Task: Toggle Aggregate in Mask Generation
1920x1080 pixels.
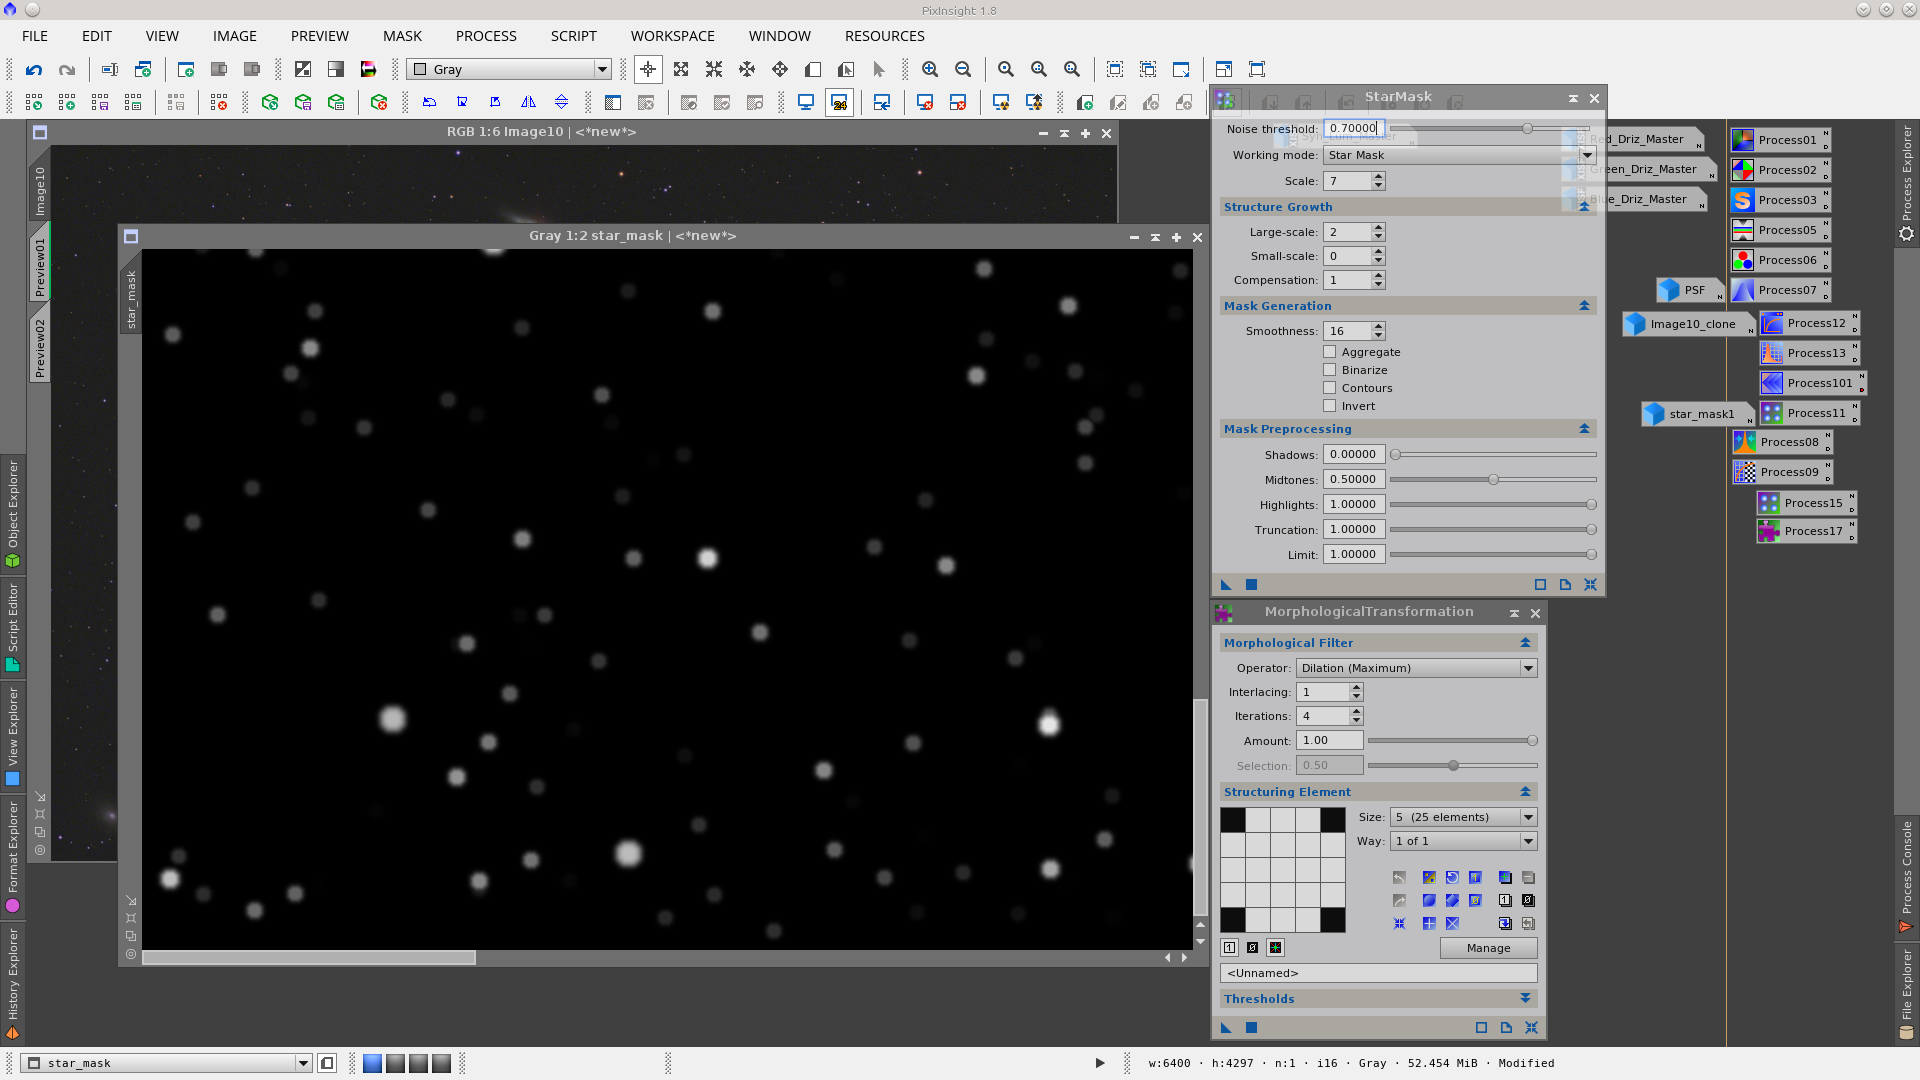Action: coord(1330,351)
